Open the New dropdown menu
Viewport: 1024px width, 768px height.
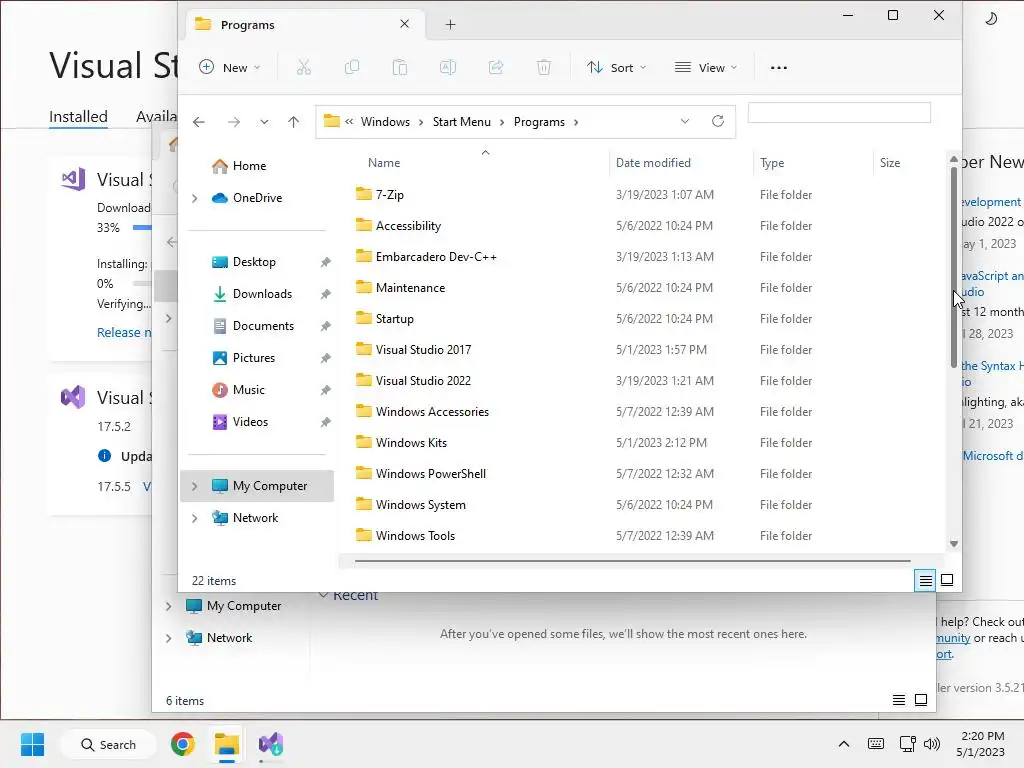[230, 67]
